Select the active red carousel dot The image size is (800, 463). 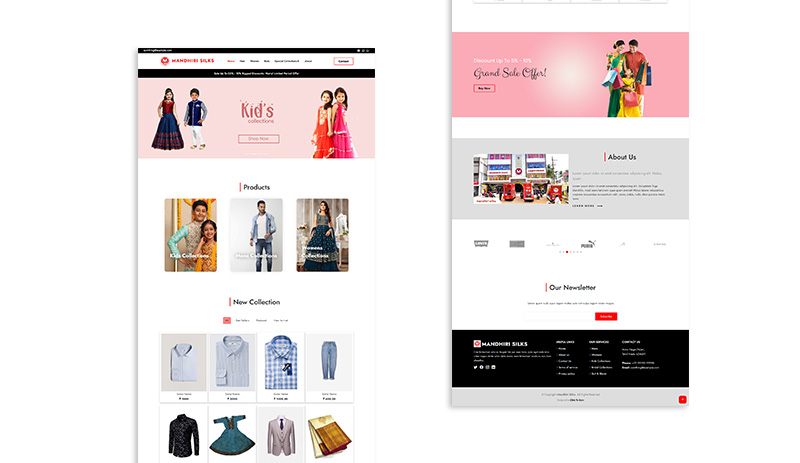(x=567, y=252)
